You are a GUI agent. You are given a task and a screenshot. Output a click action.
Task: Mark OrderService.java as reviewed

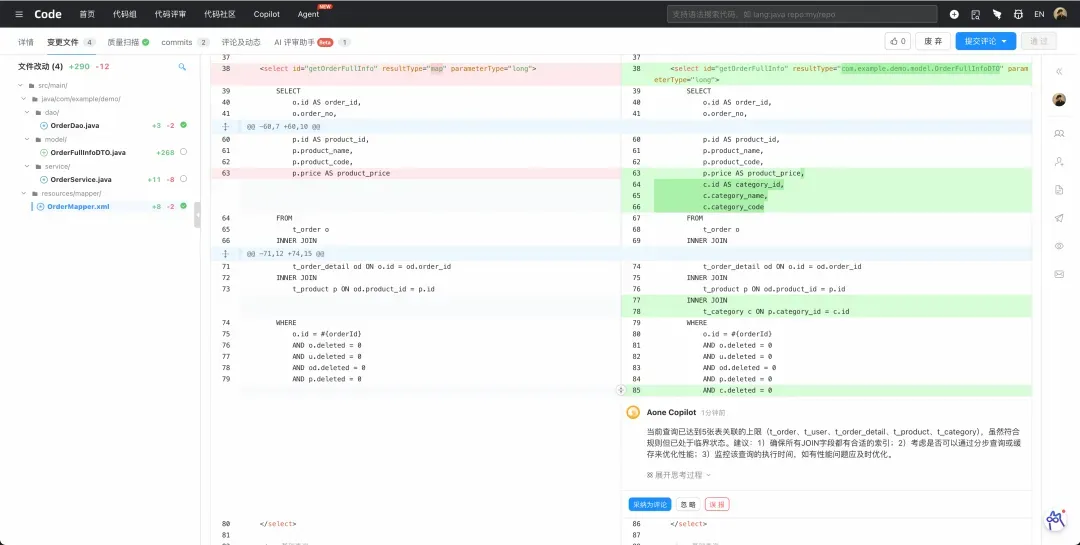pyautogui.click(x=183, y=178)
